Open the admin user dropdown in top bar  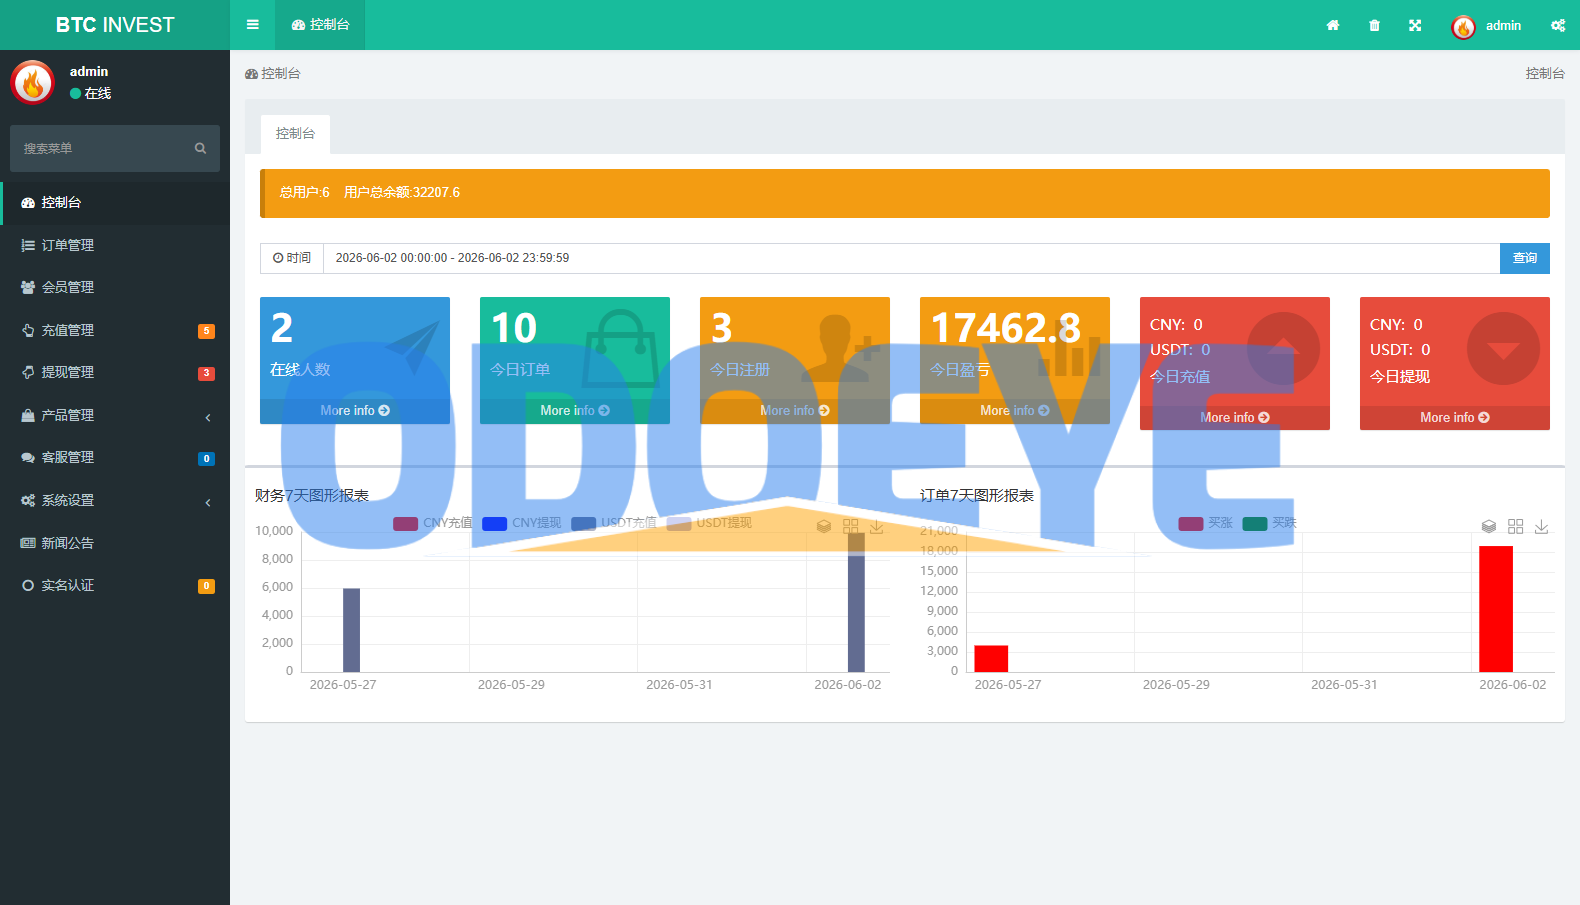[x=1486, y=25]
